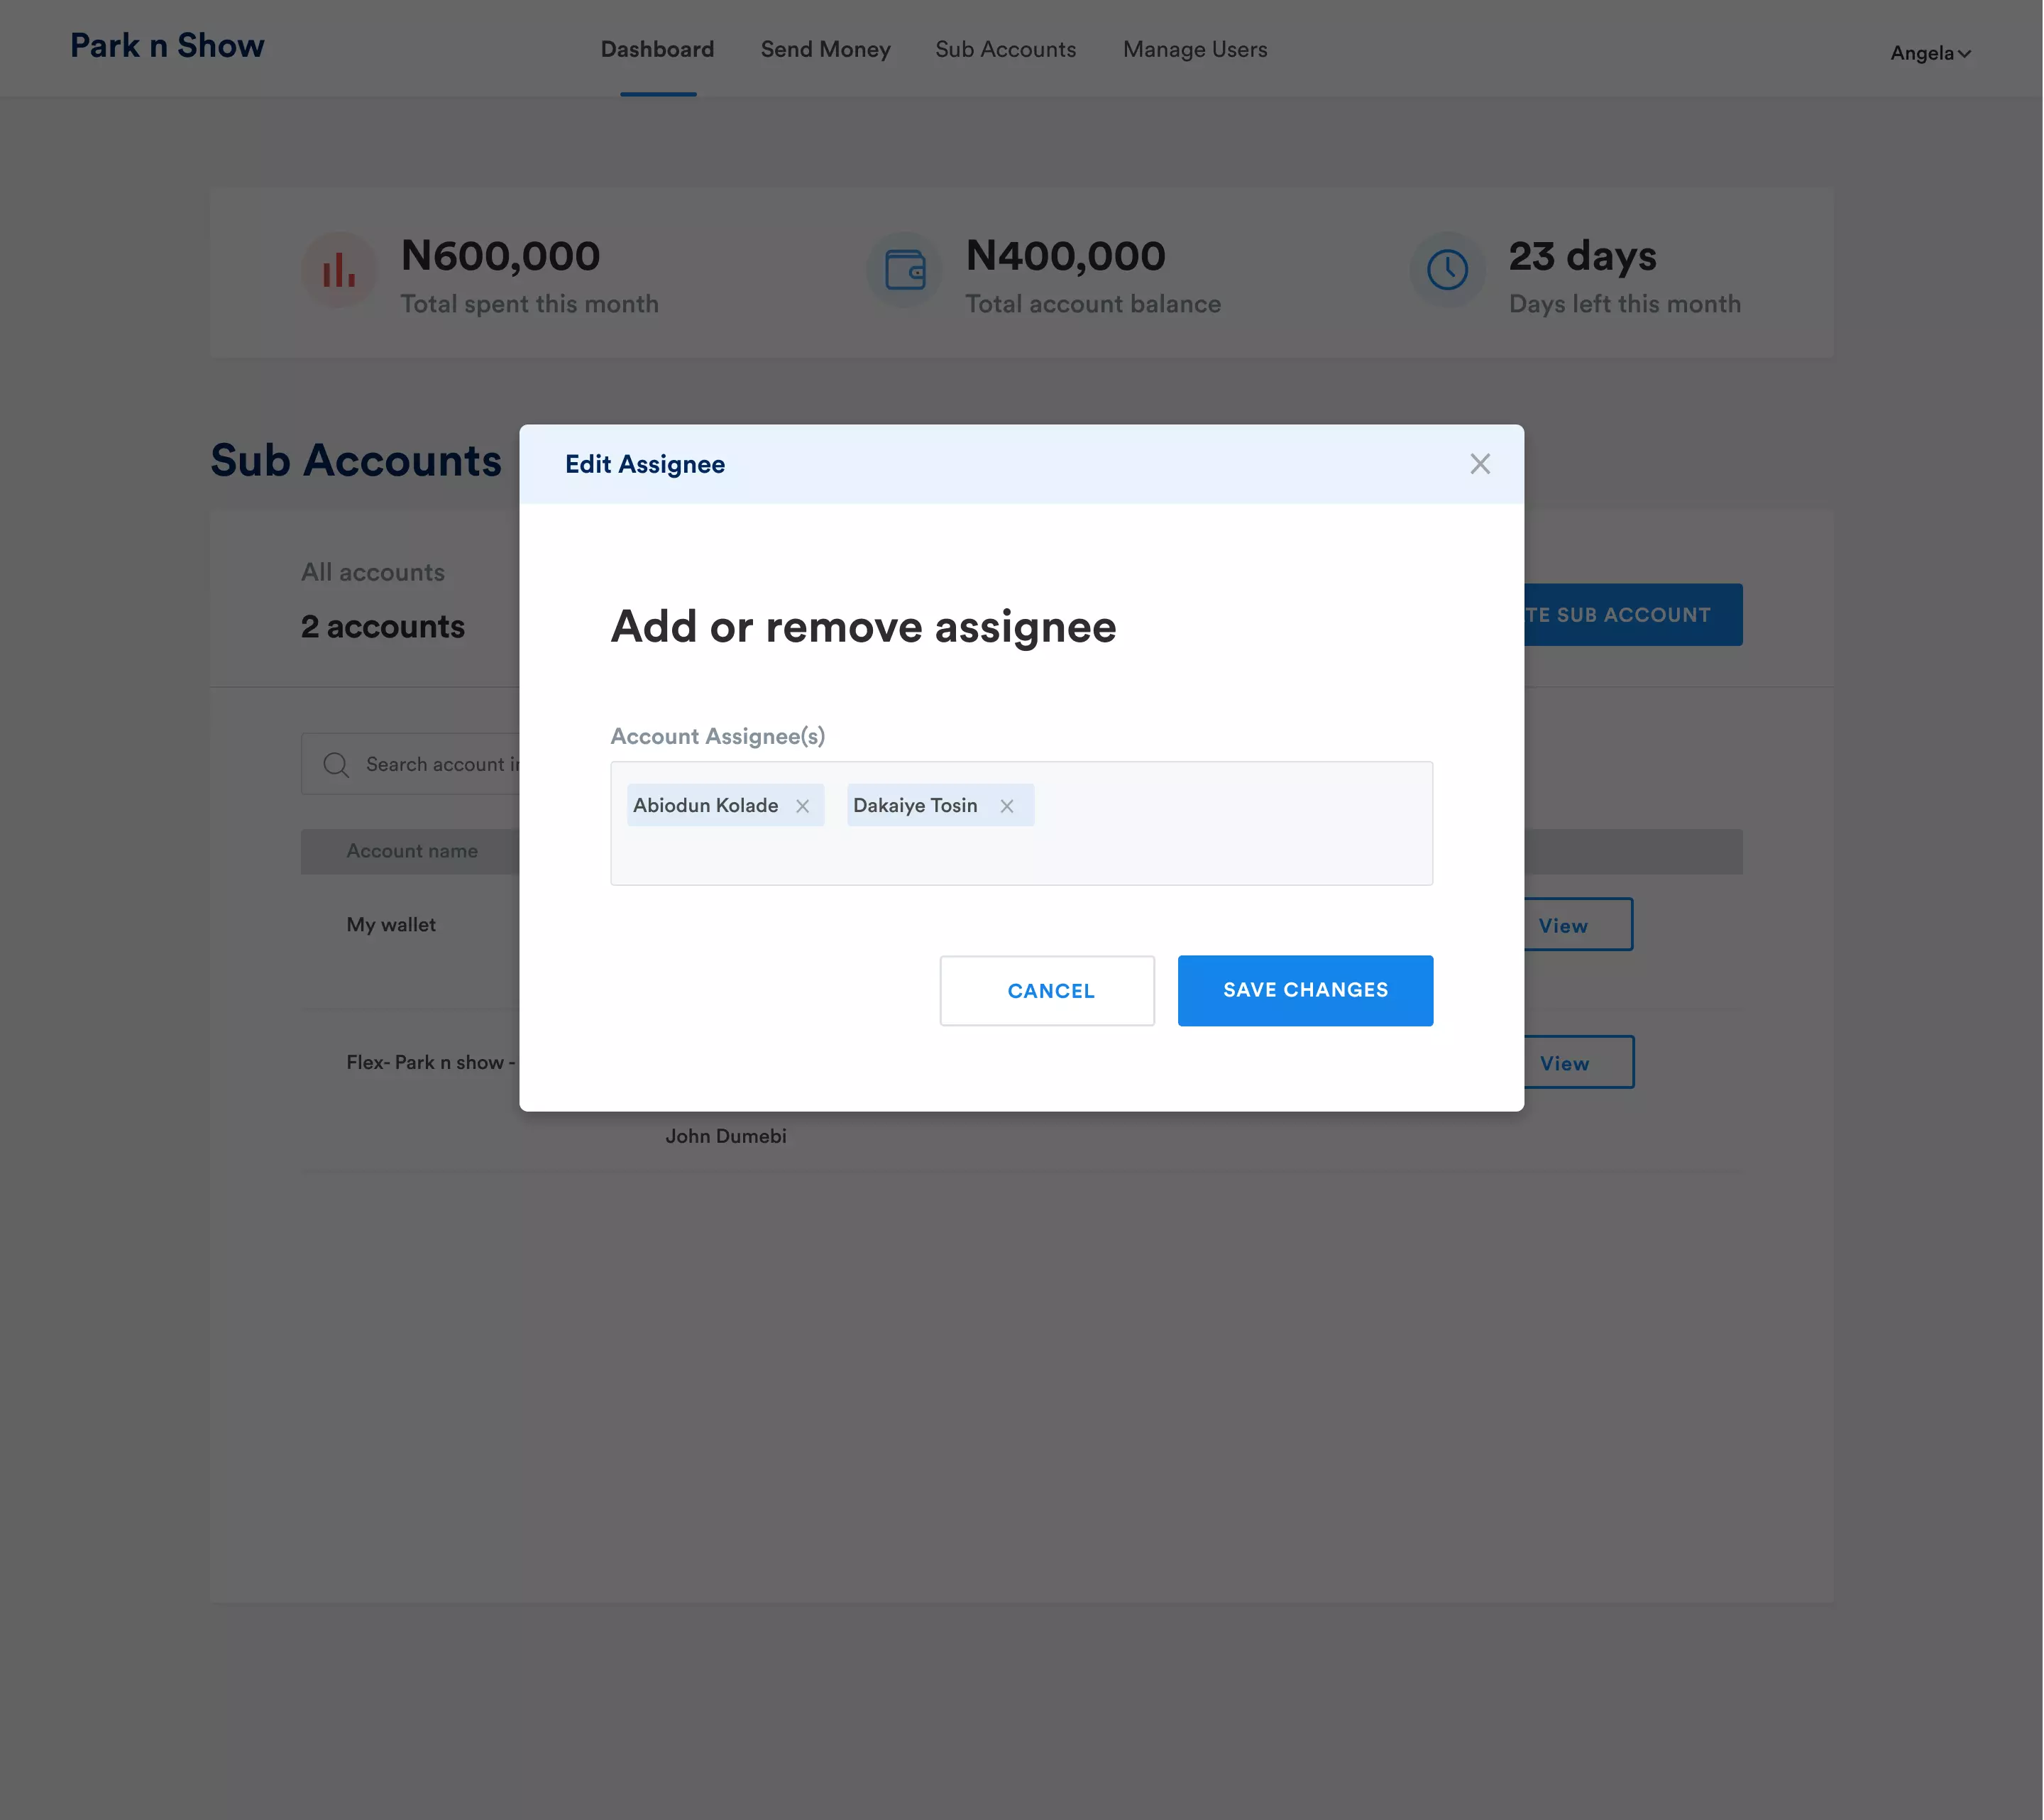
Task: Click the N600,000 total spent value
Action: pyautogui.click(x=501, y=256)
